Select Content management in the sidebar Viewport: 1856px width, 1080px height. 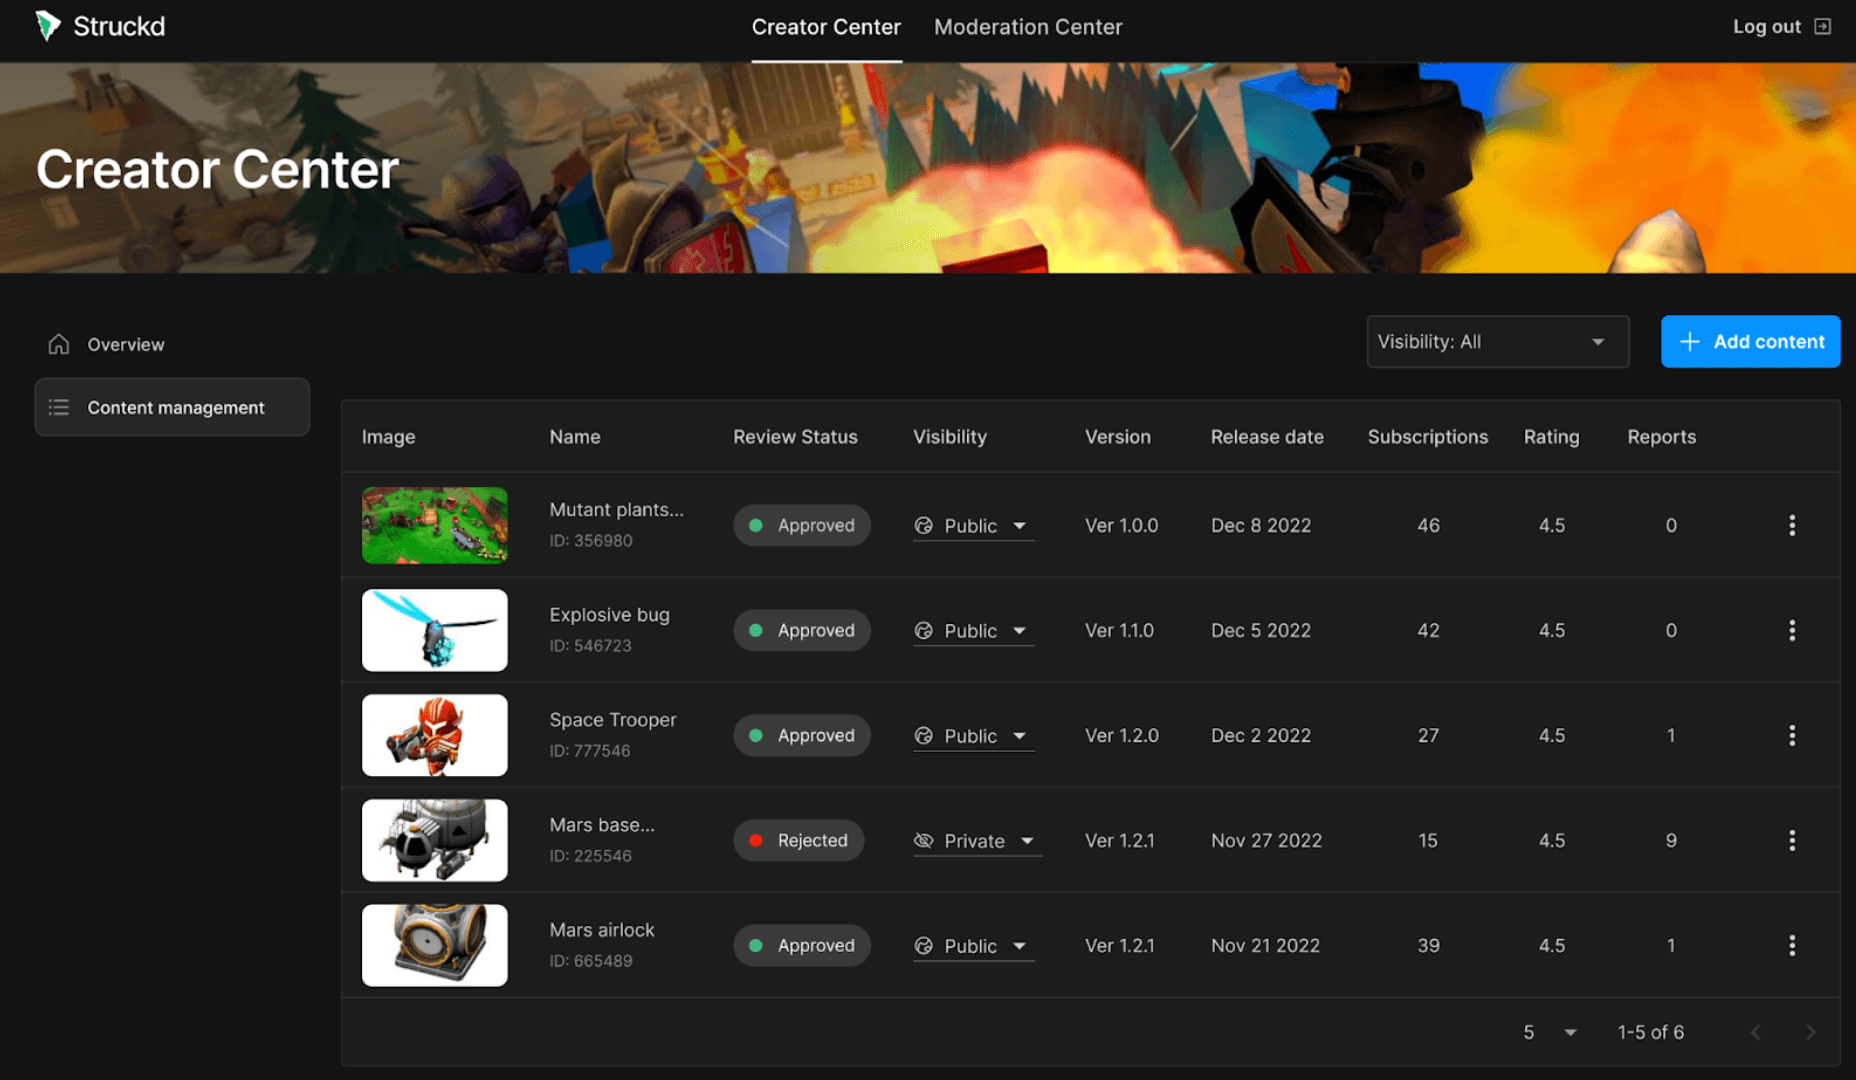point(172,407)
